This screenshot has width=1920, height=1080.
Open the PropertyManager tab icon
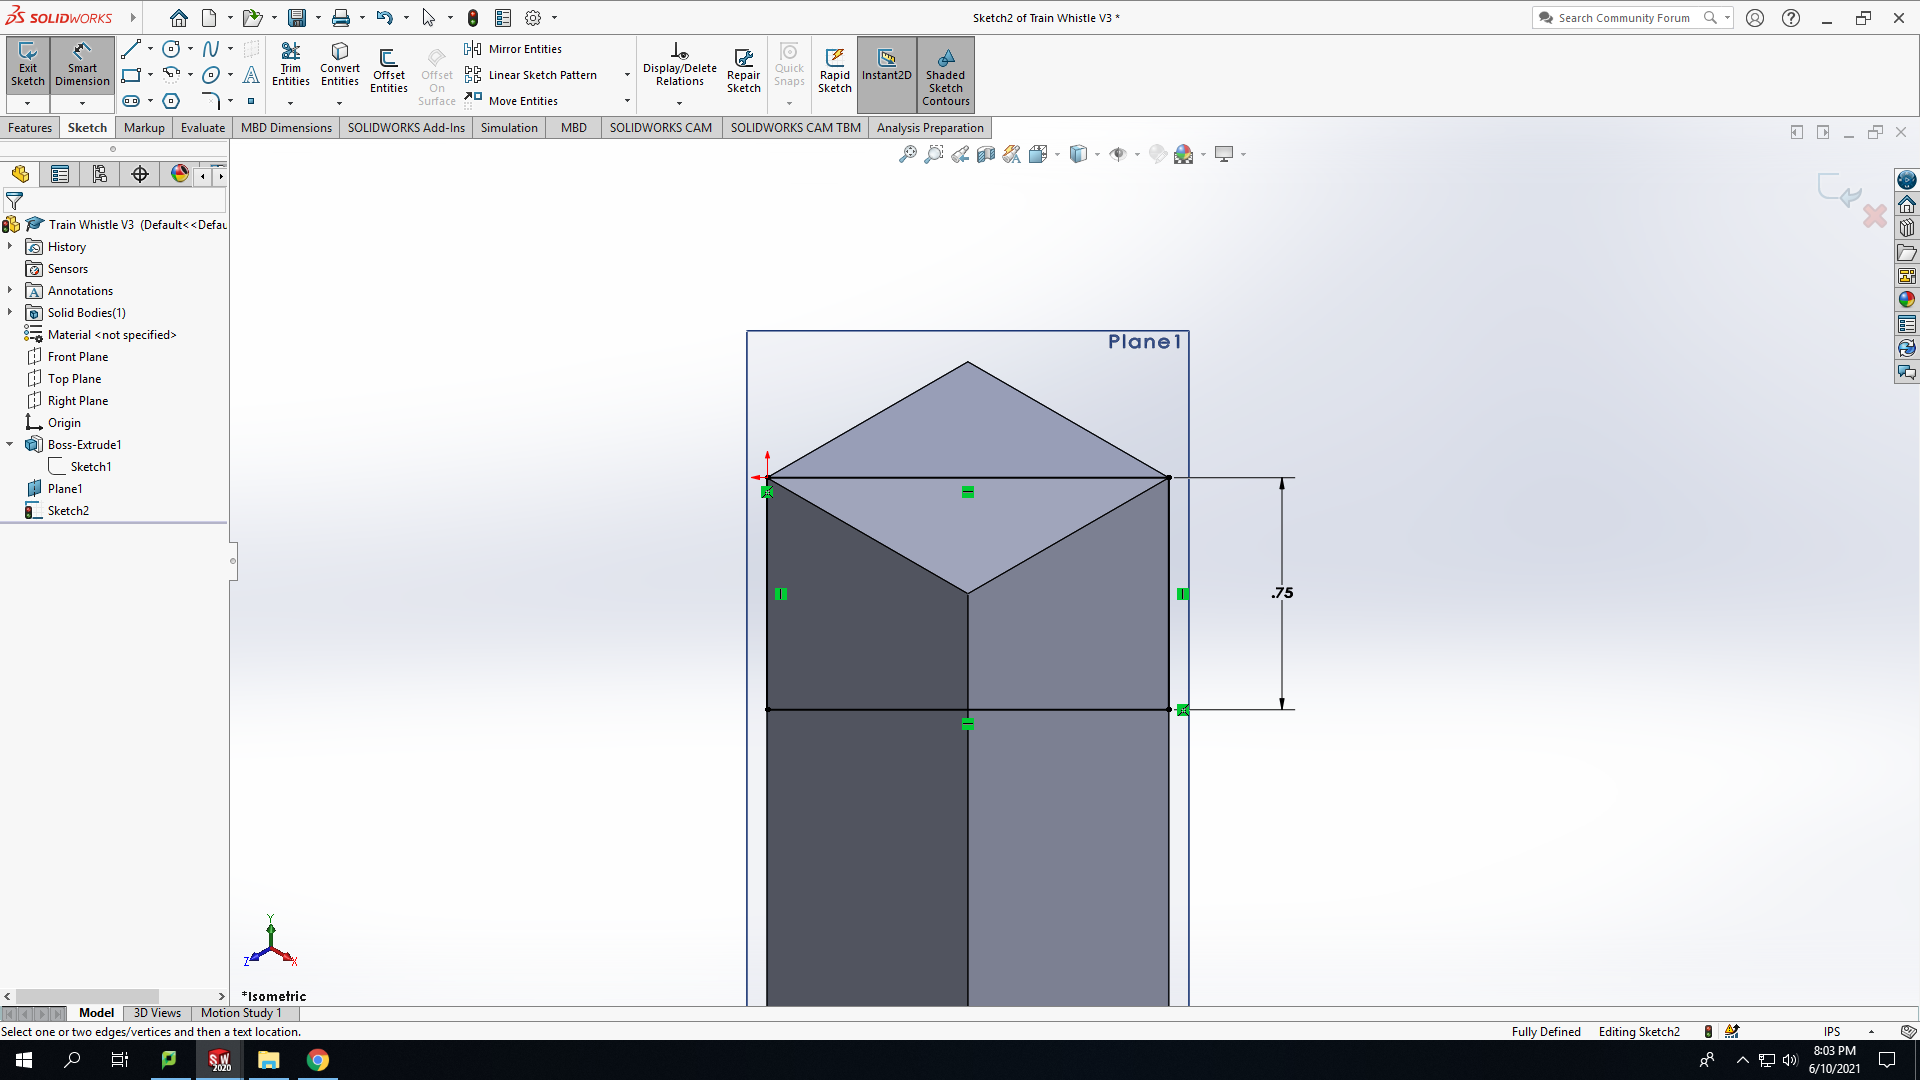tap(60, 174)
